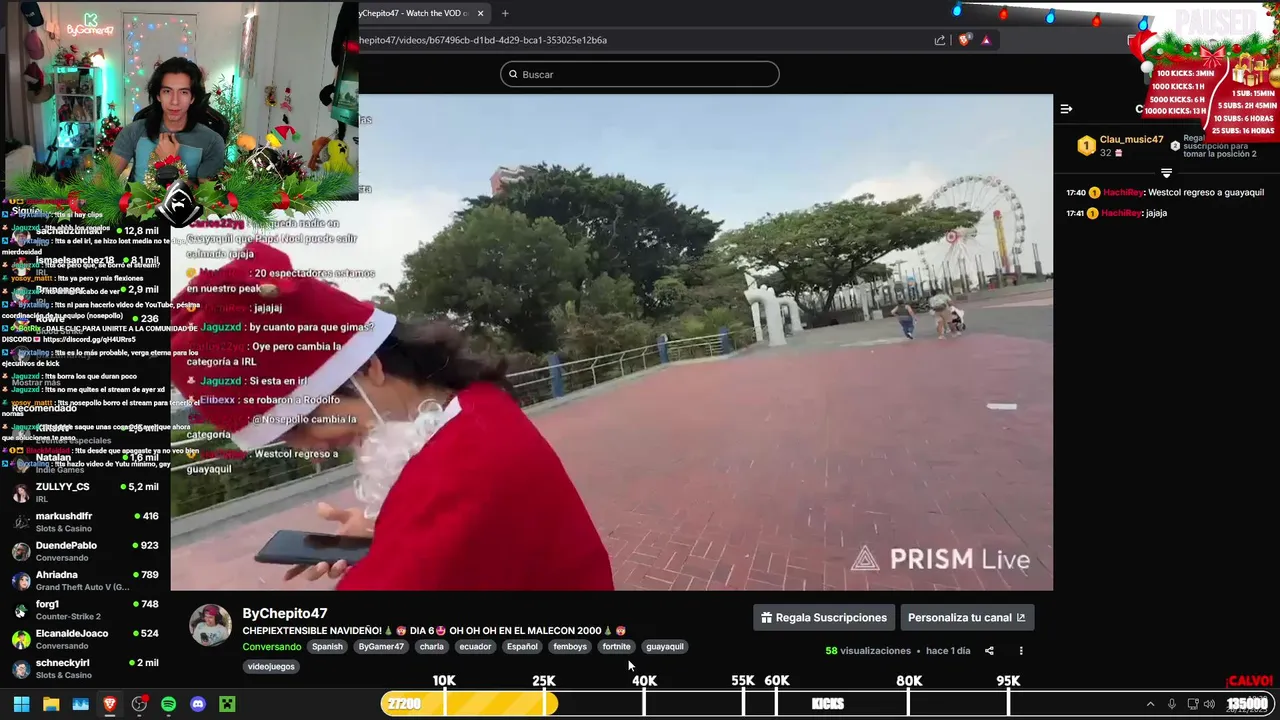Open a new browser tab
1280x720 pixels.
tap(505, 13)
